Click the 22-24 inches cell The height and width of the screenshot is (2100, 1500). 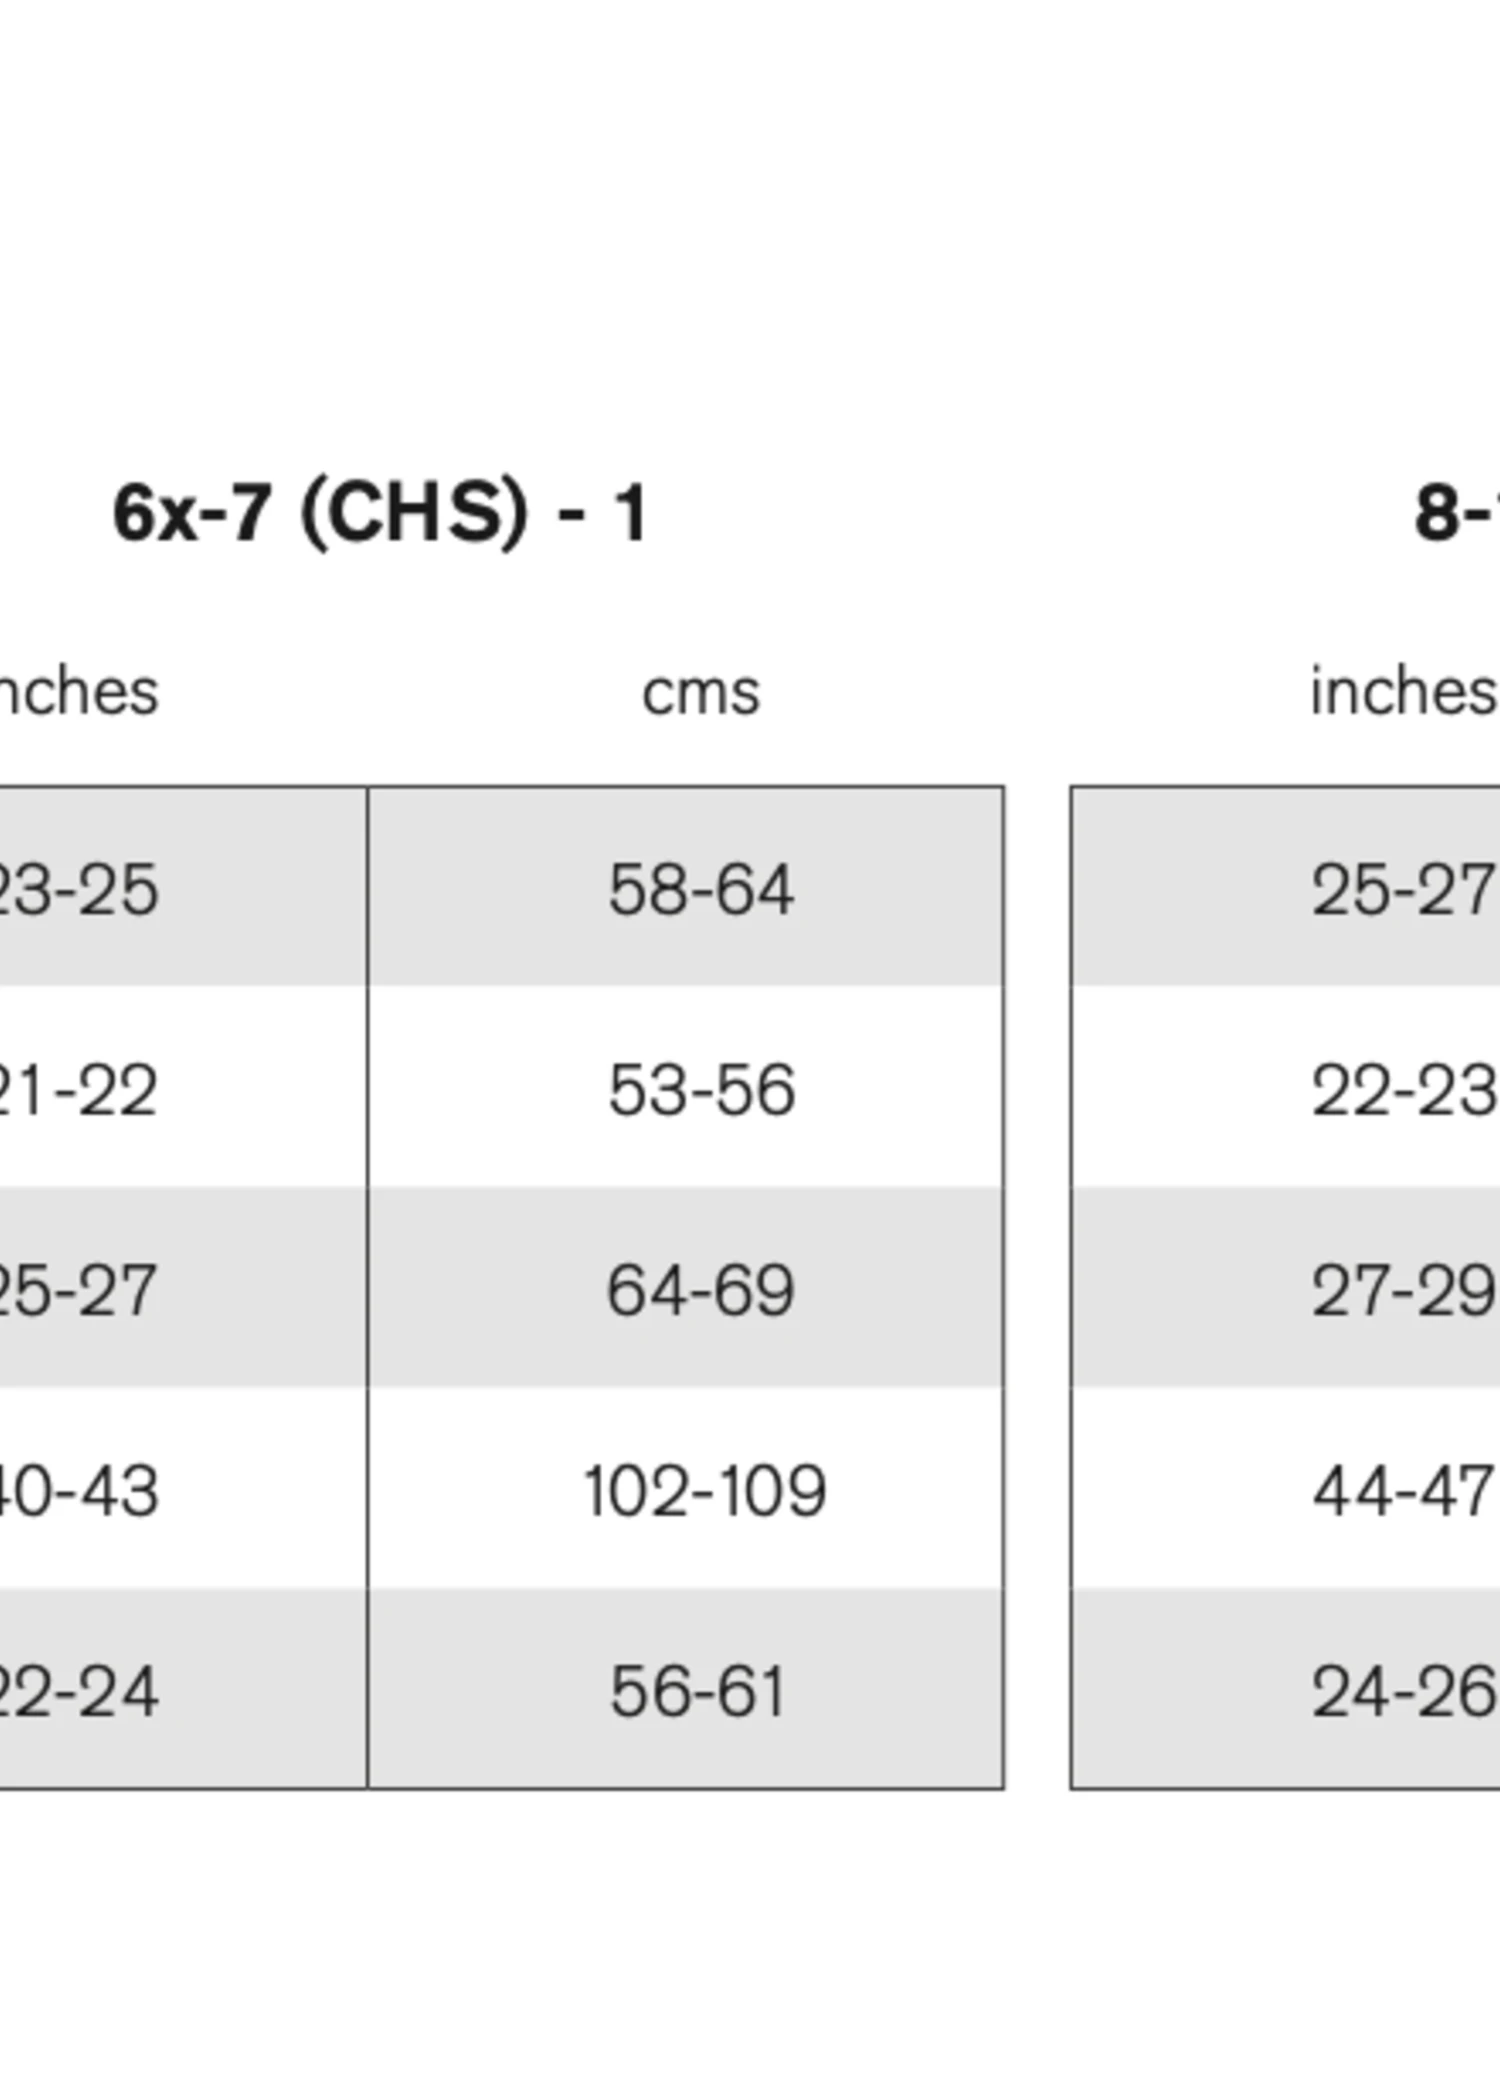click(x=78, y=1691)
